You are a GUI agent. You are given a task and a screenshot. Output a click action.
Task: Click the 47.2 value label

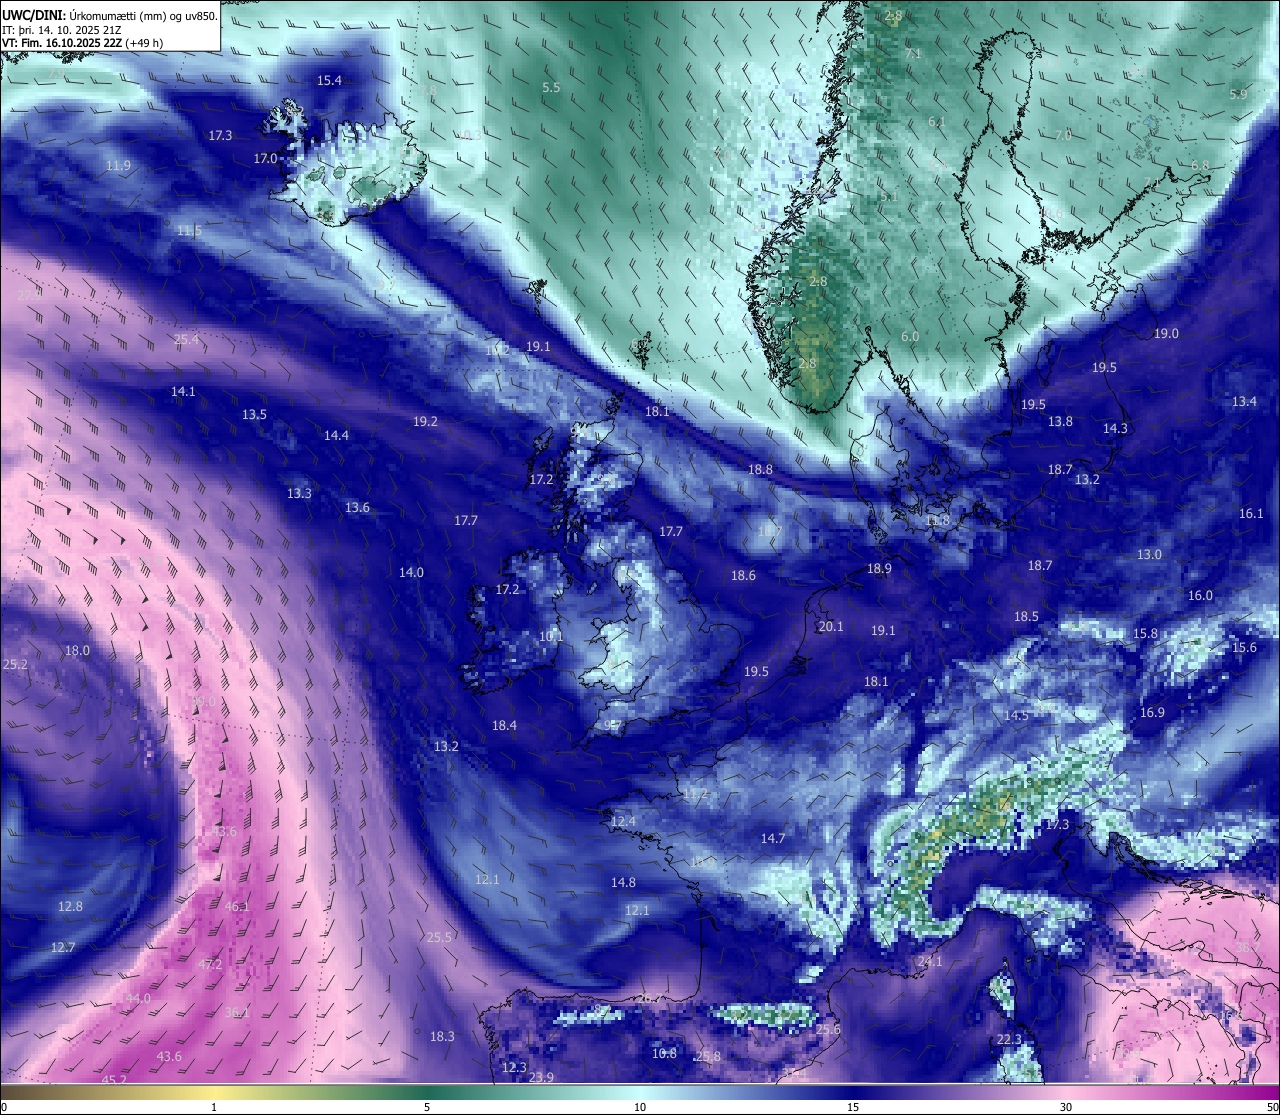[x=210, y=964]
